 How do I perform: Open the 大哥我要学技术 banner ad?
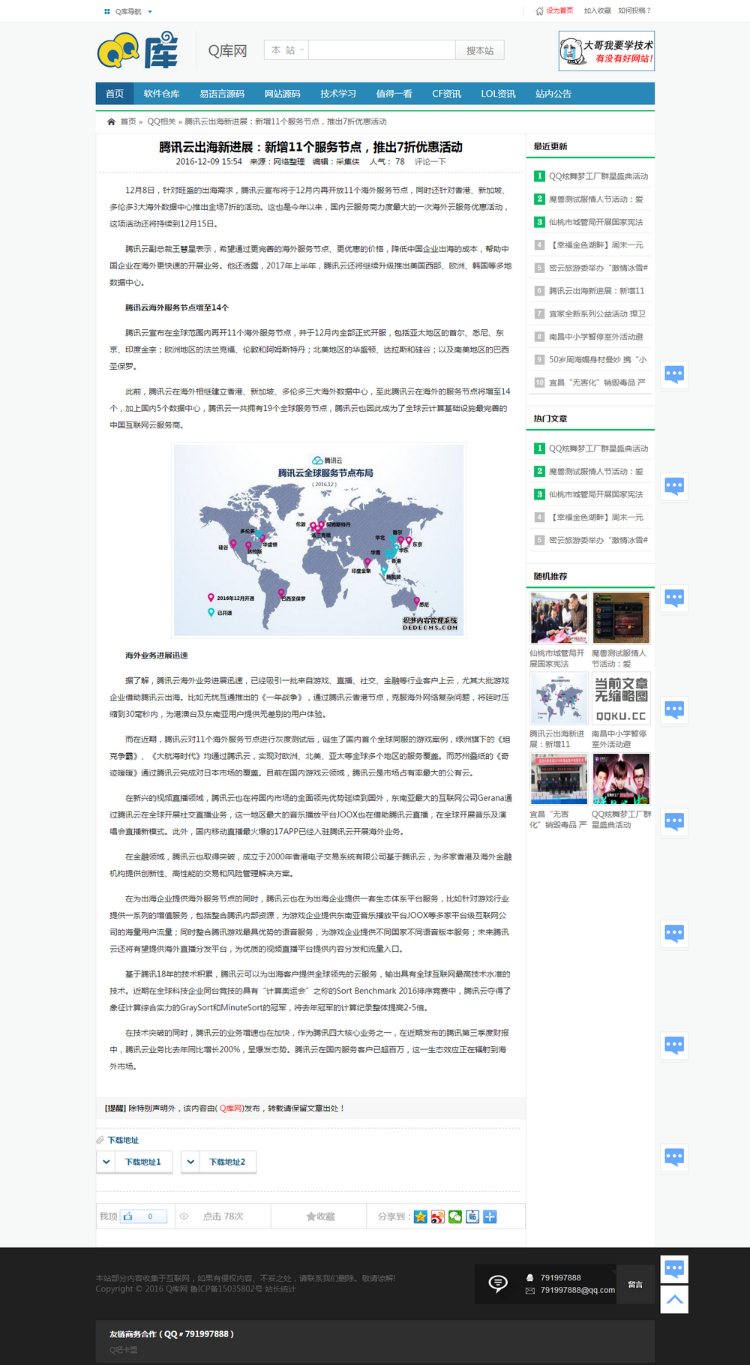[x=606, y=51]
